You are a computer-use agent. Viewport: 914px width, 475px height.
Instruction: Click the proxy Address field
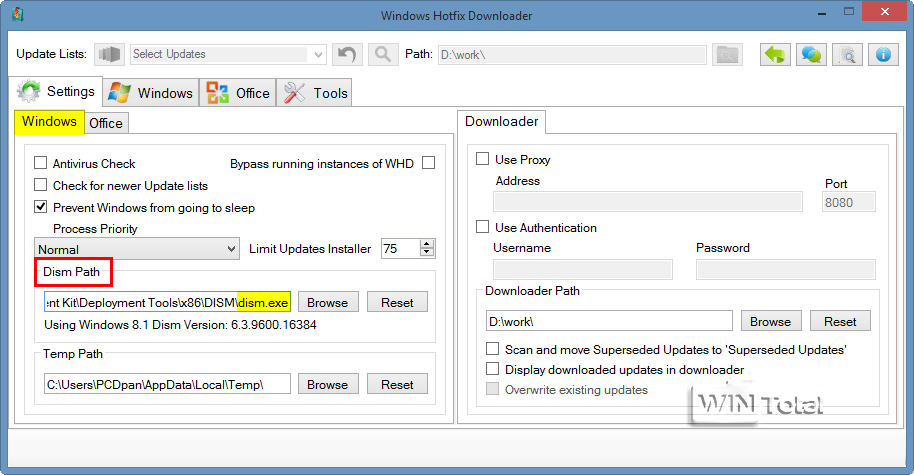click(648, 202)
